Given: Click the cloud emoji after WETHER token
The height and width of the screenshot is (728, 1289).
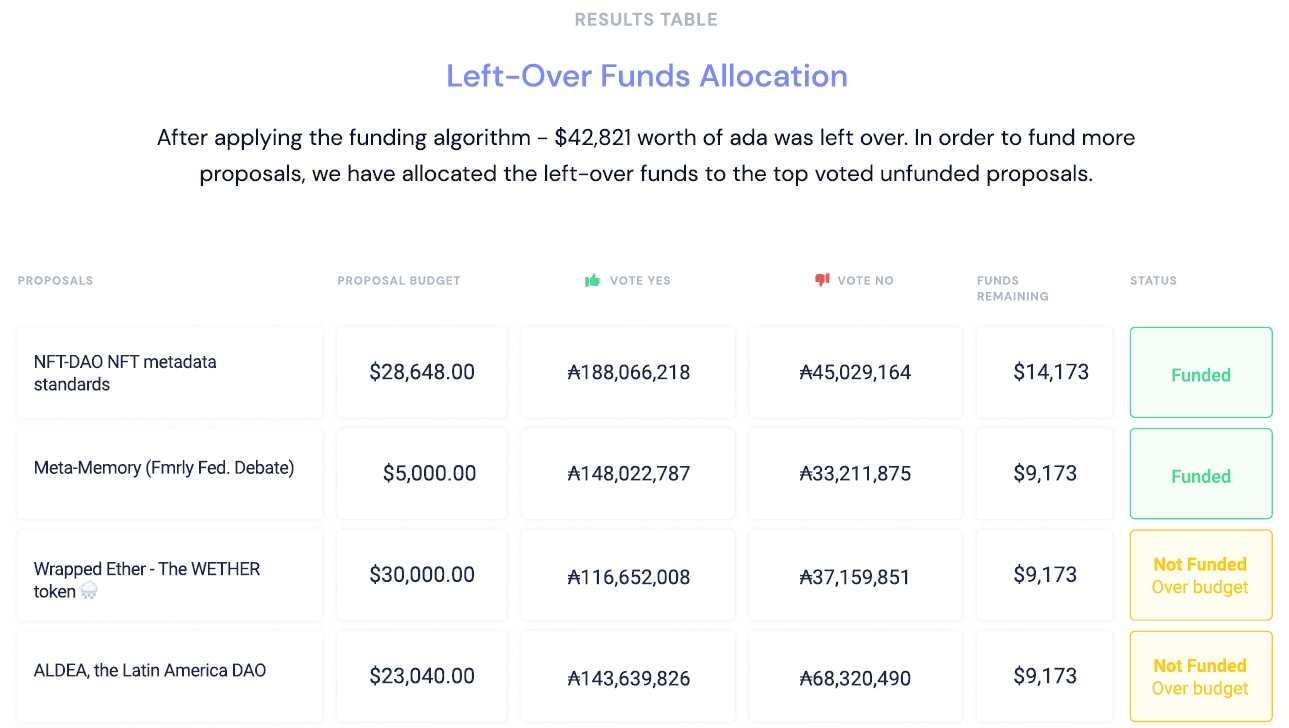Looking at the screenshot, I should pos(90,592).
